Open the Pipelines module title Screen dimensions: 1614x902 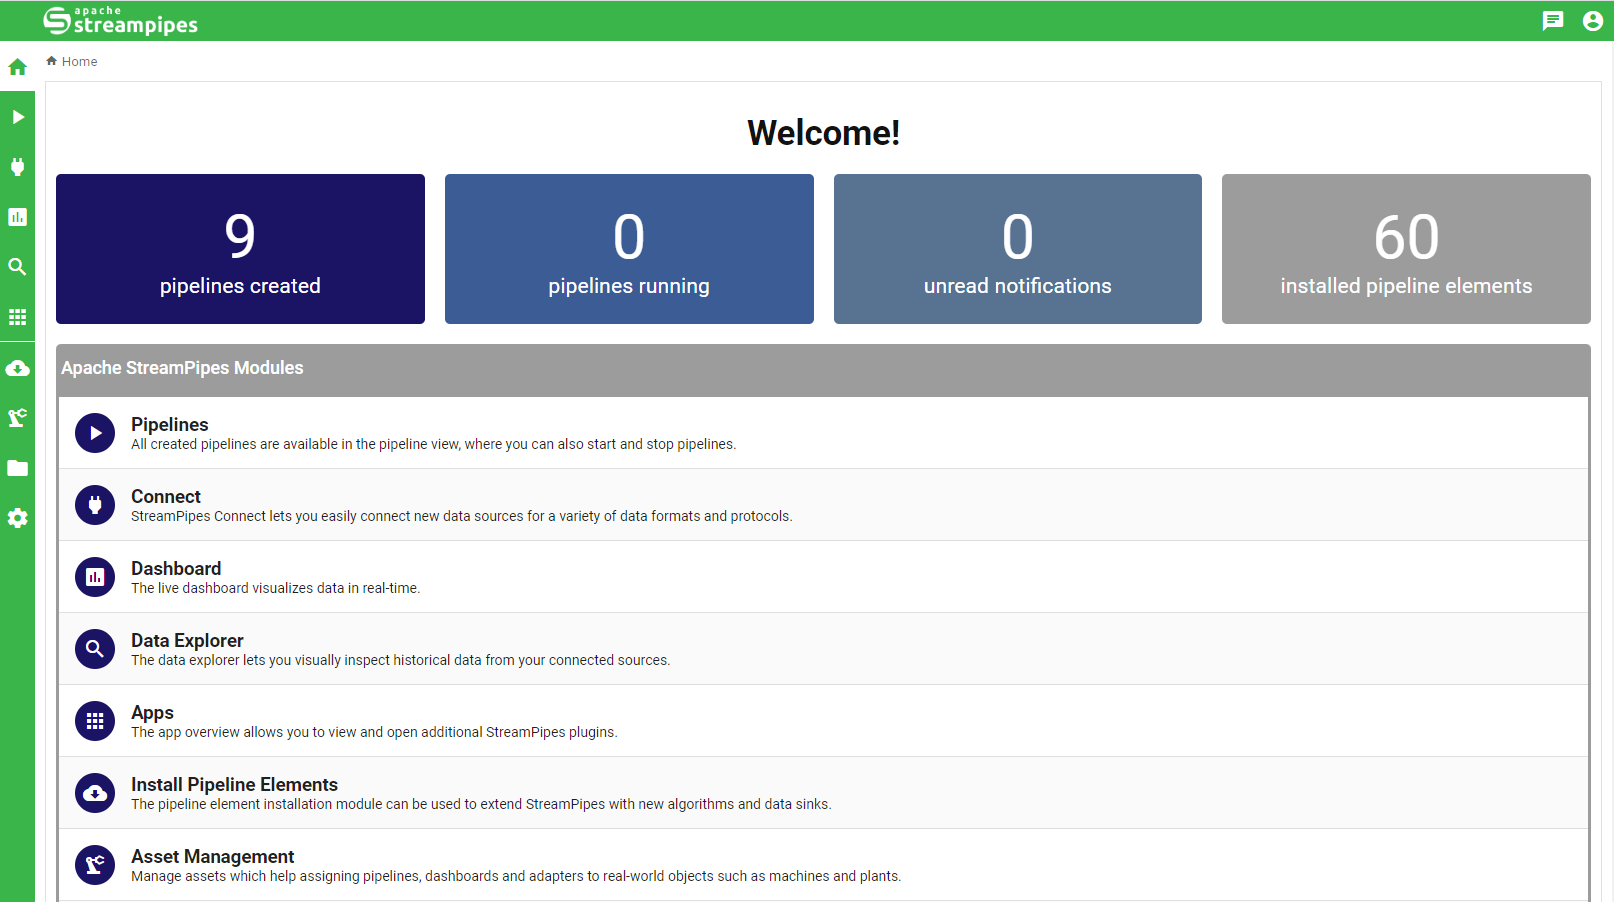[x=170, y=425]
